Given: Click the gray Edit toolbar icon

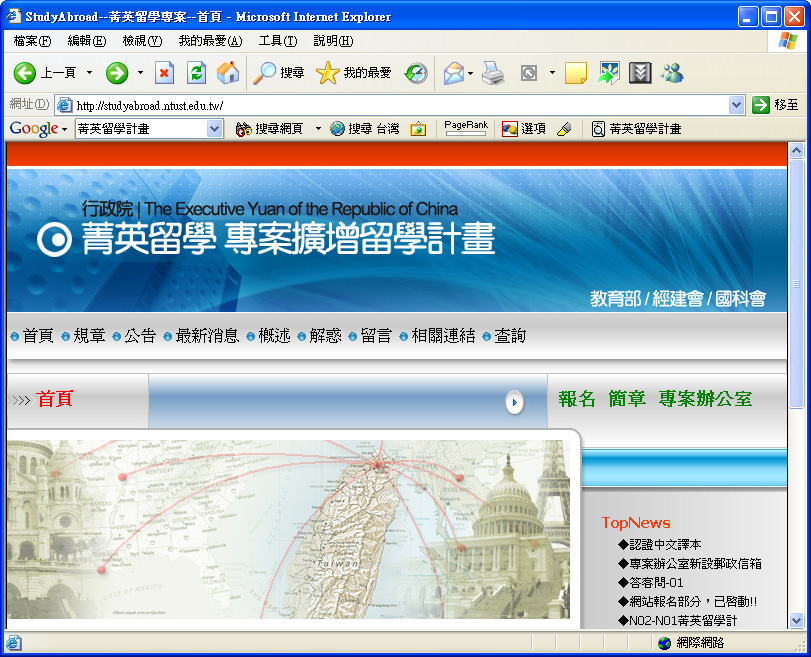Looking at the screenshot, I should (529, 73).
